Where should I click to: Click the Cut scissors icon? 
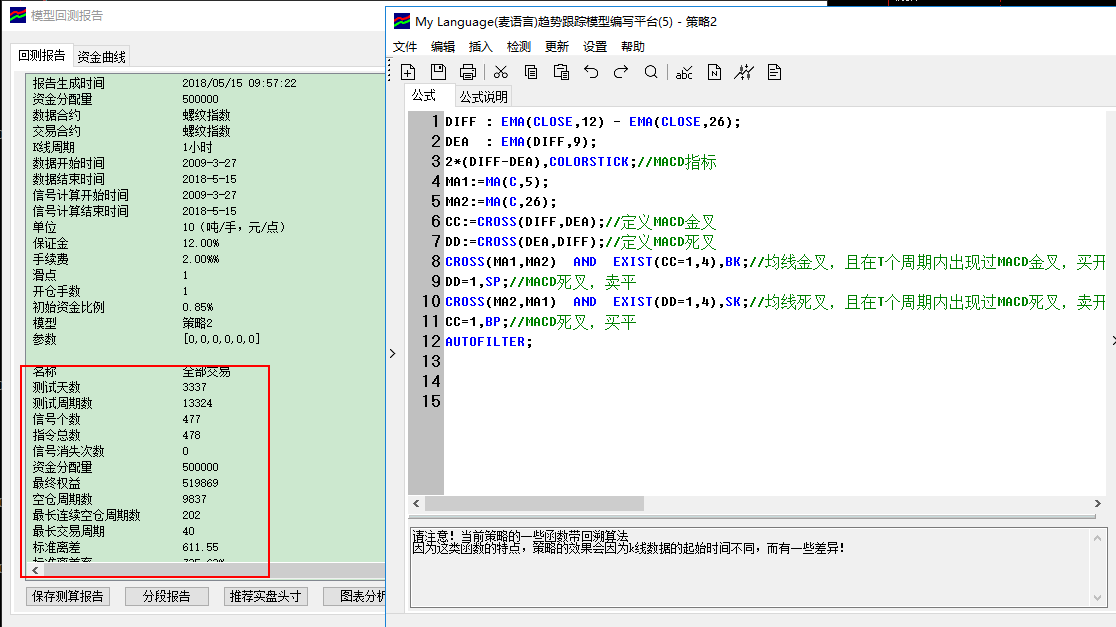[x=501, y=72]
